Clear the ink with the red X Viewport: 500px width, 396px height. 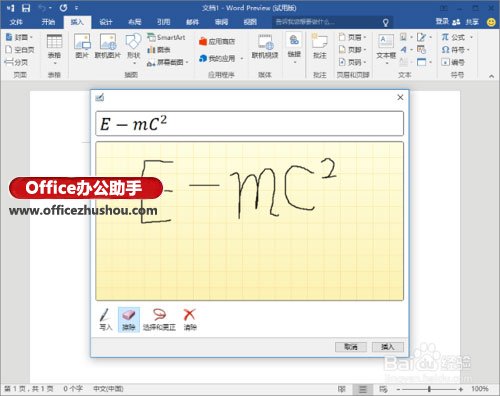coord(190,319)
